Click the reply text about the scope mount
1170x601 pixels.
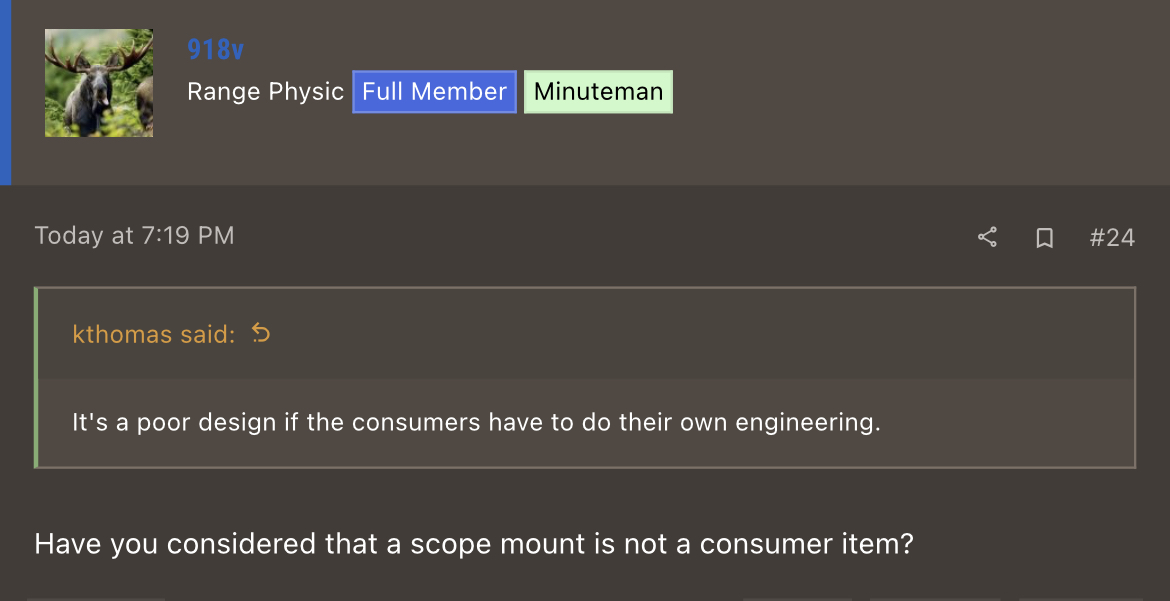474,544
